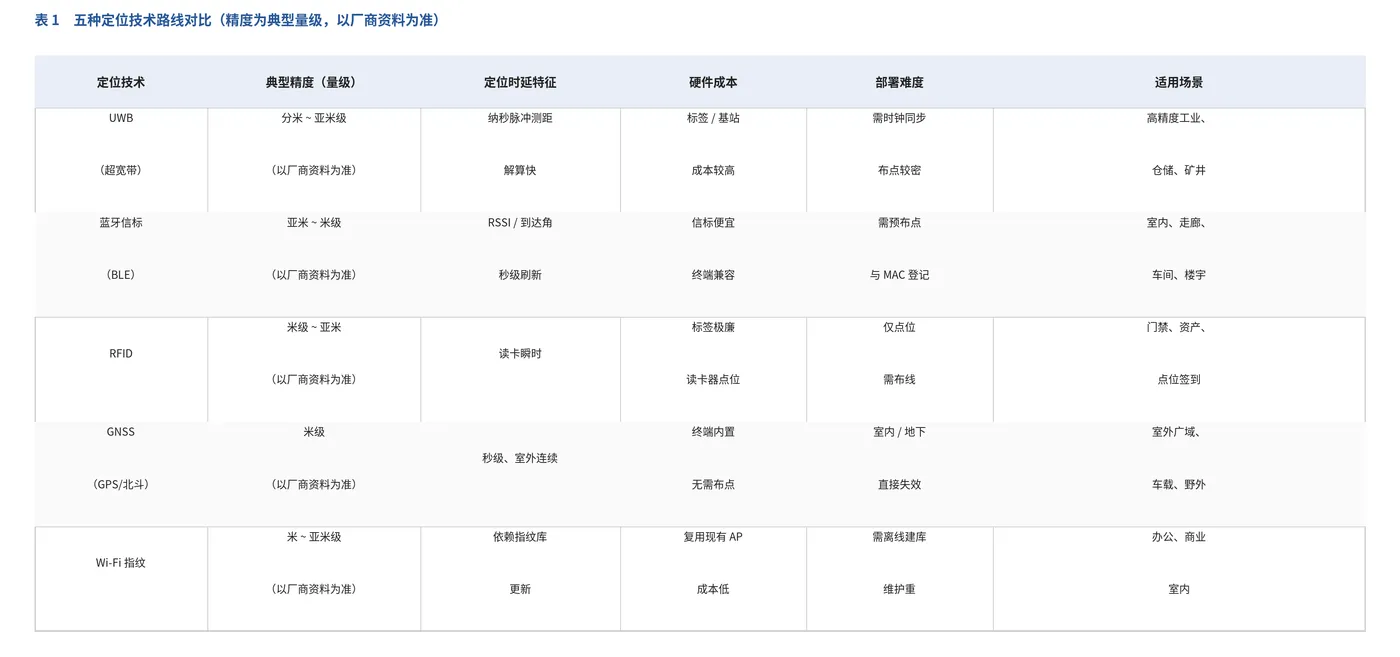Click the 读卡器点位 text
This screenshot has width=1400, height=657.
coord(713,380)
